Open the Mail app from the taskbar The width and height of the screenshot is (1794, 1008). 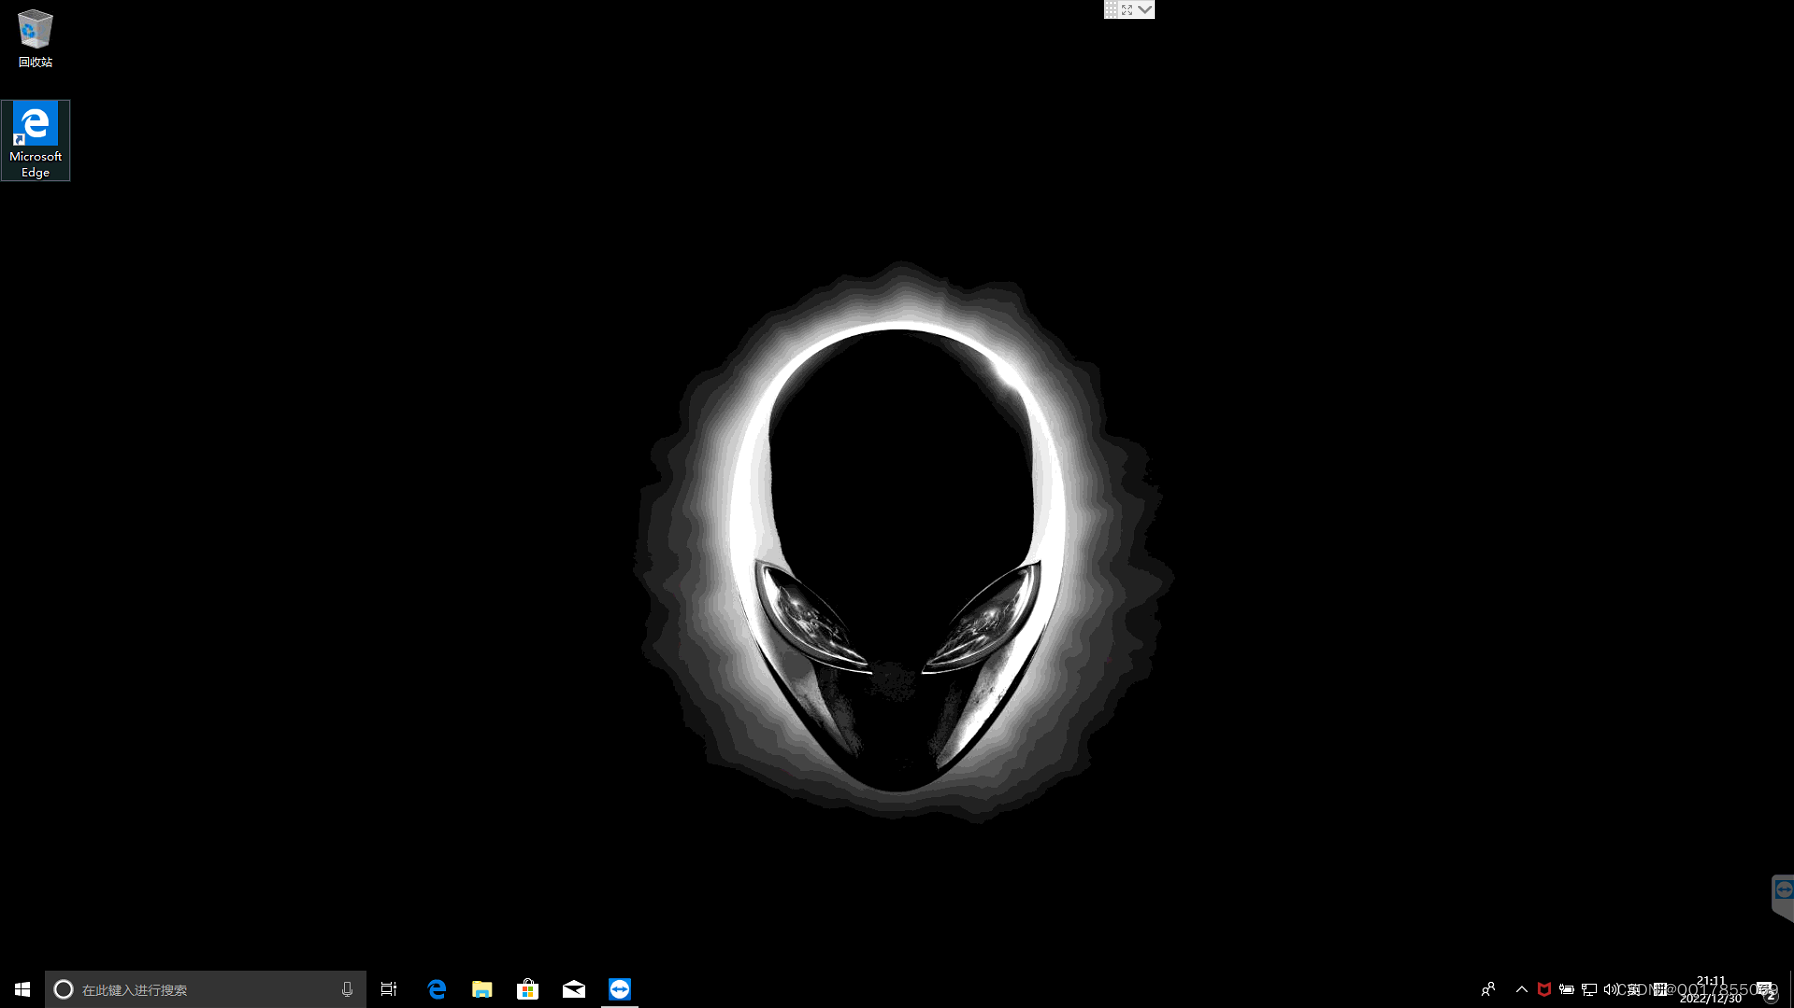pos(574,989)
